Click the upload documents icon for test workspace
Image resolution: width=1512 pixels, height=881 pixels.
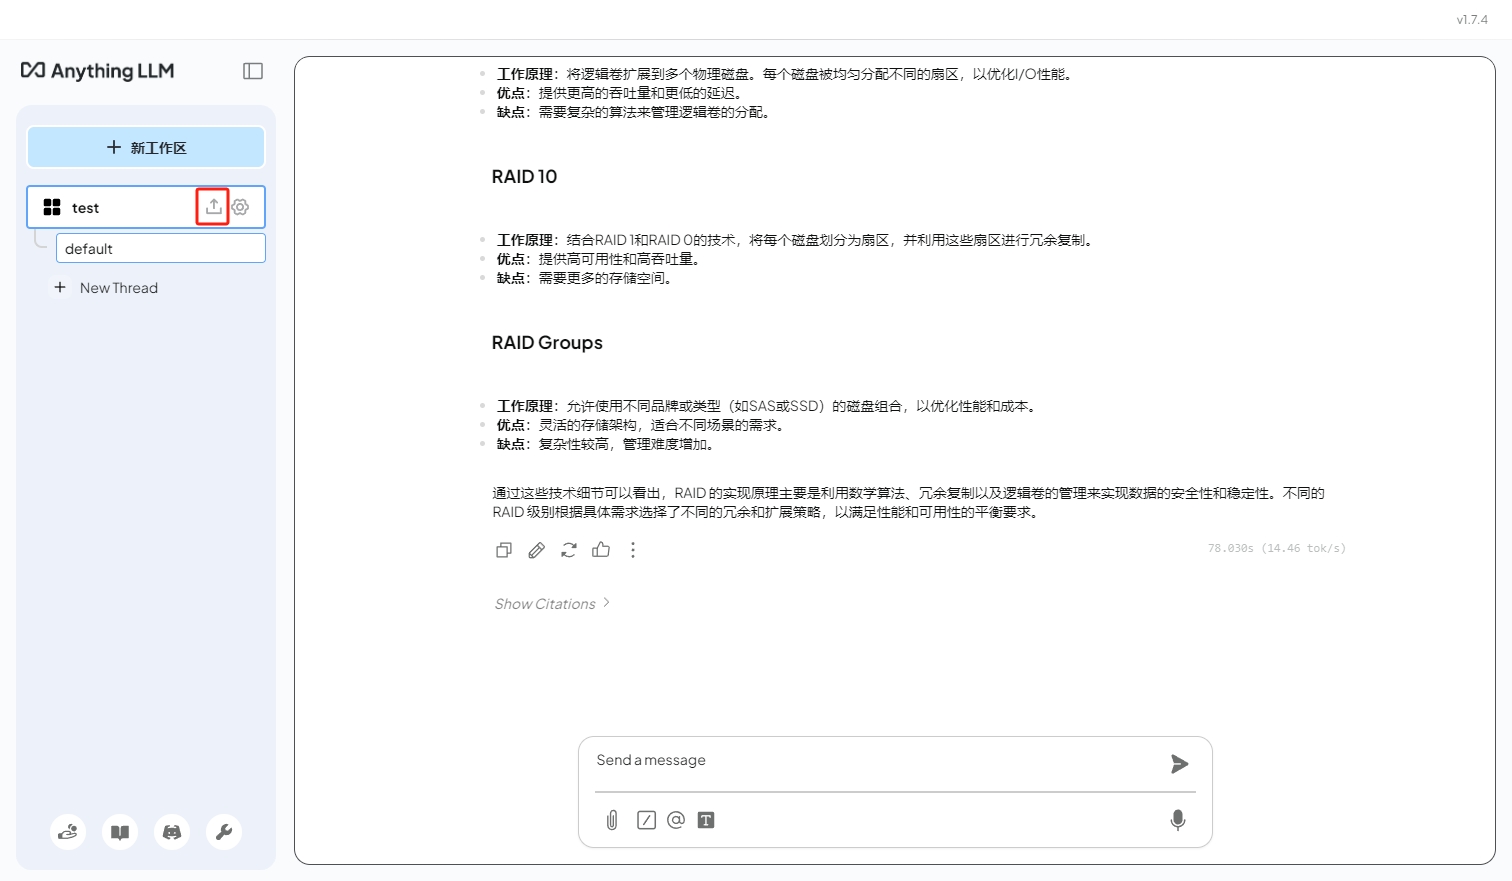pyautogui.click(x=213, y=207)
